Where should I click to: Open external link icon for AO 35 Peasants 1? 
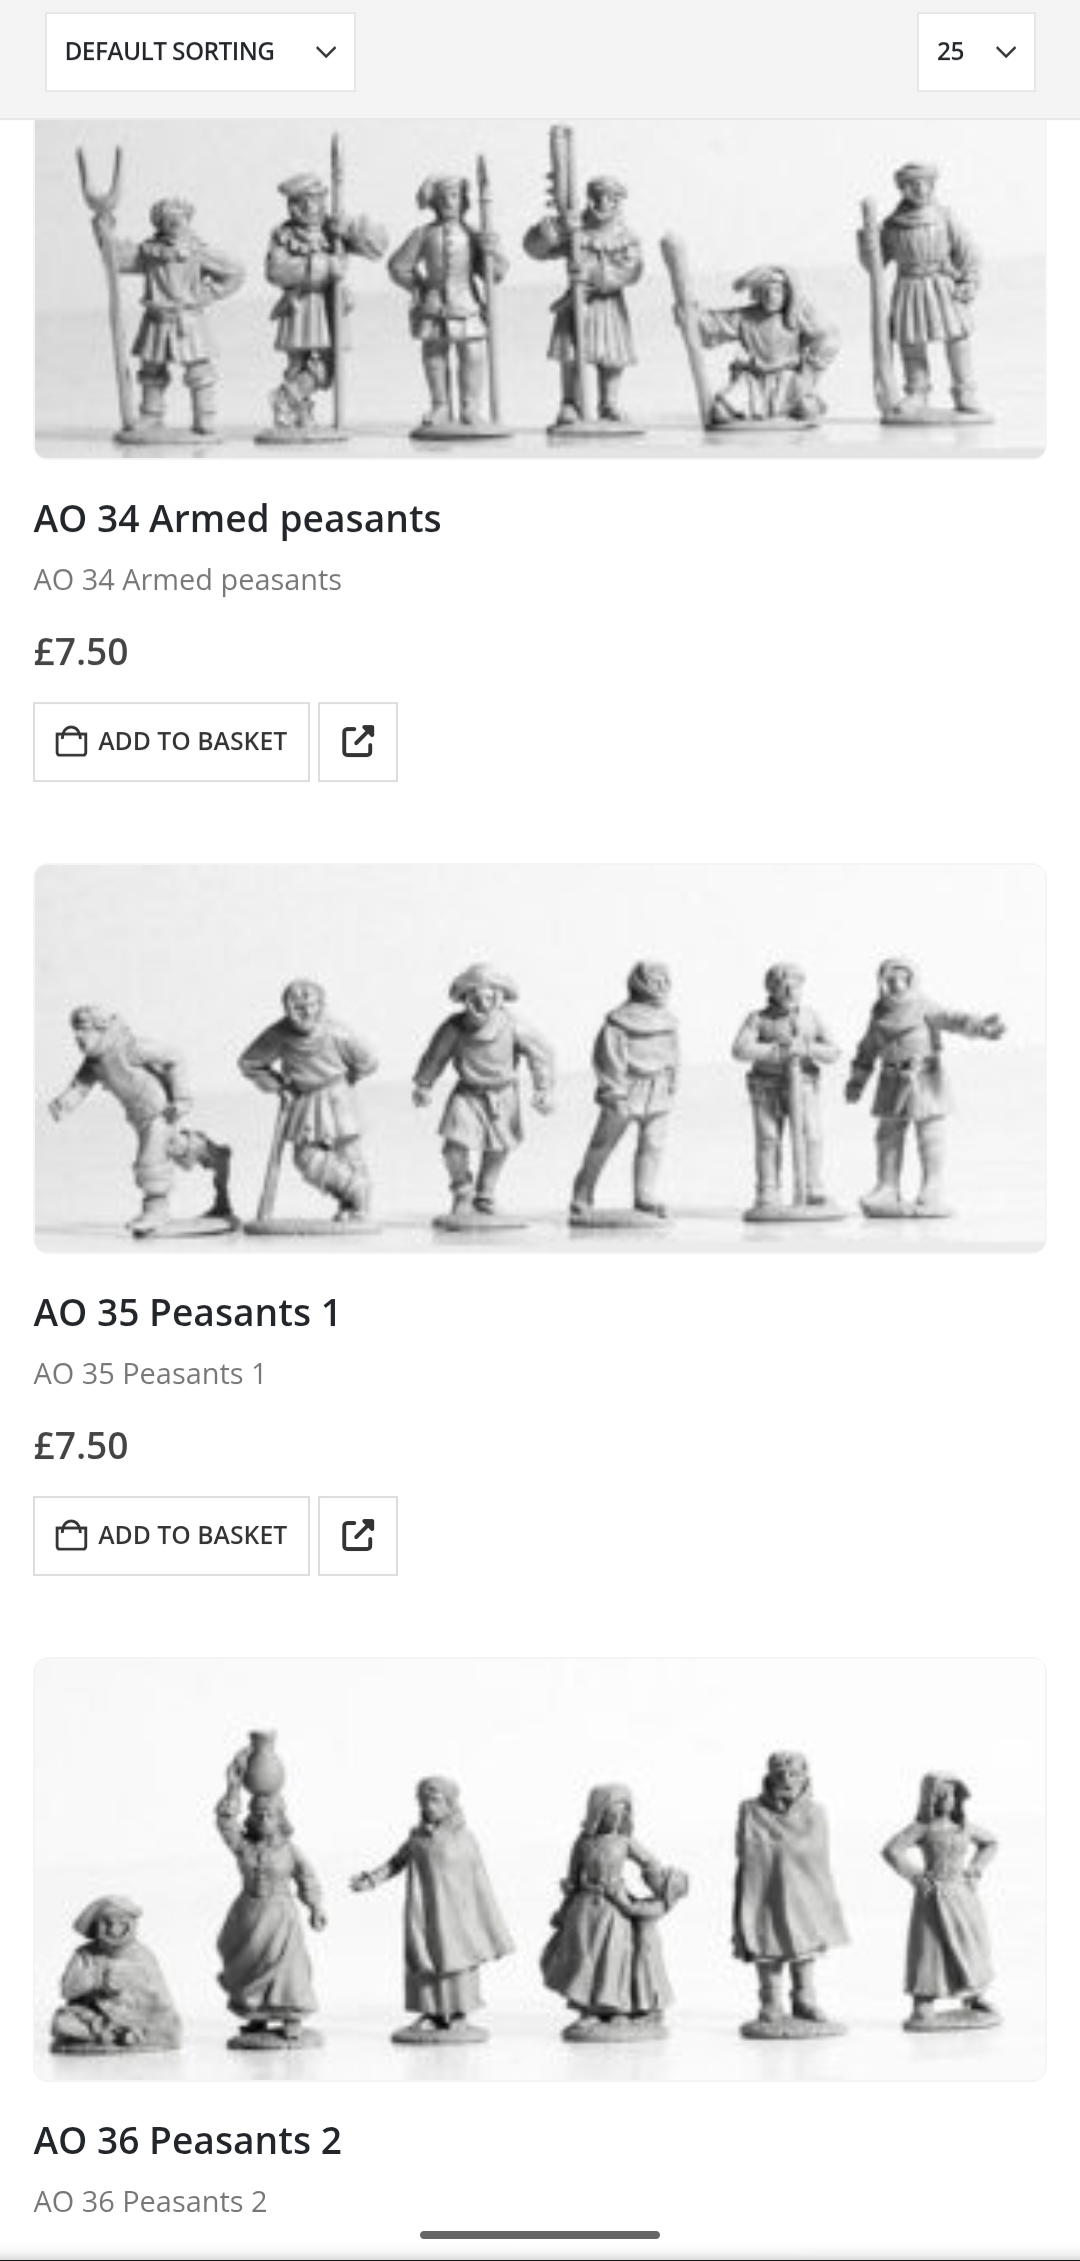click(x=358, y=1536)
